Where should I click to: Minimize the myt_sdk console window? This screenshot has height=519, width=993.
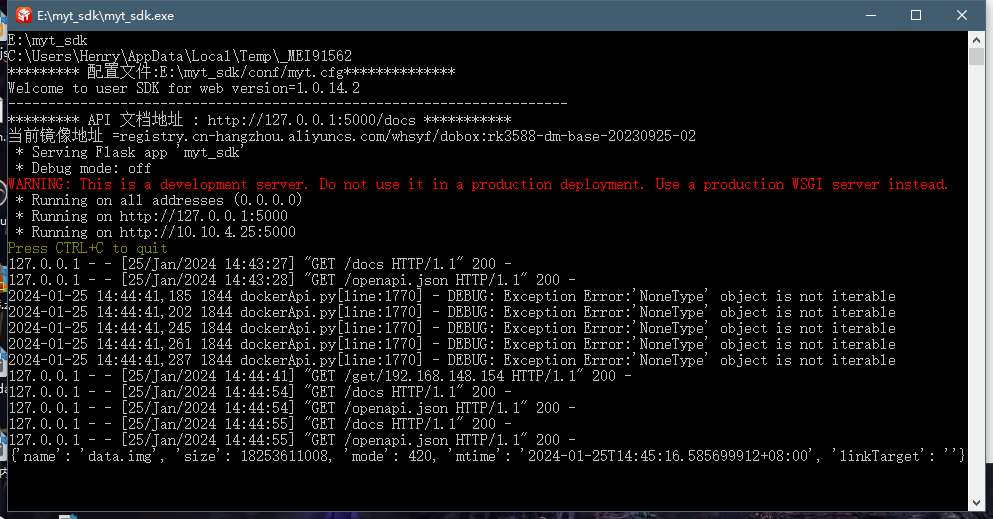(869, 16)
